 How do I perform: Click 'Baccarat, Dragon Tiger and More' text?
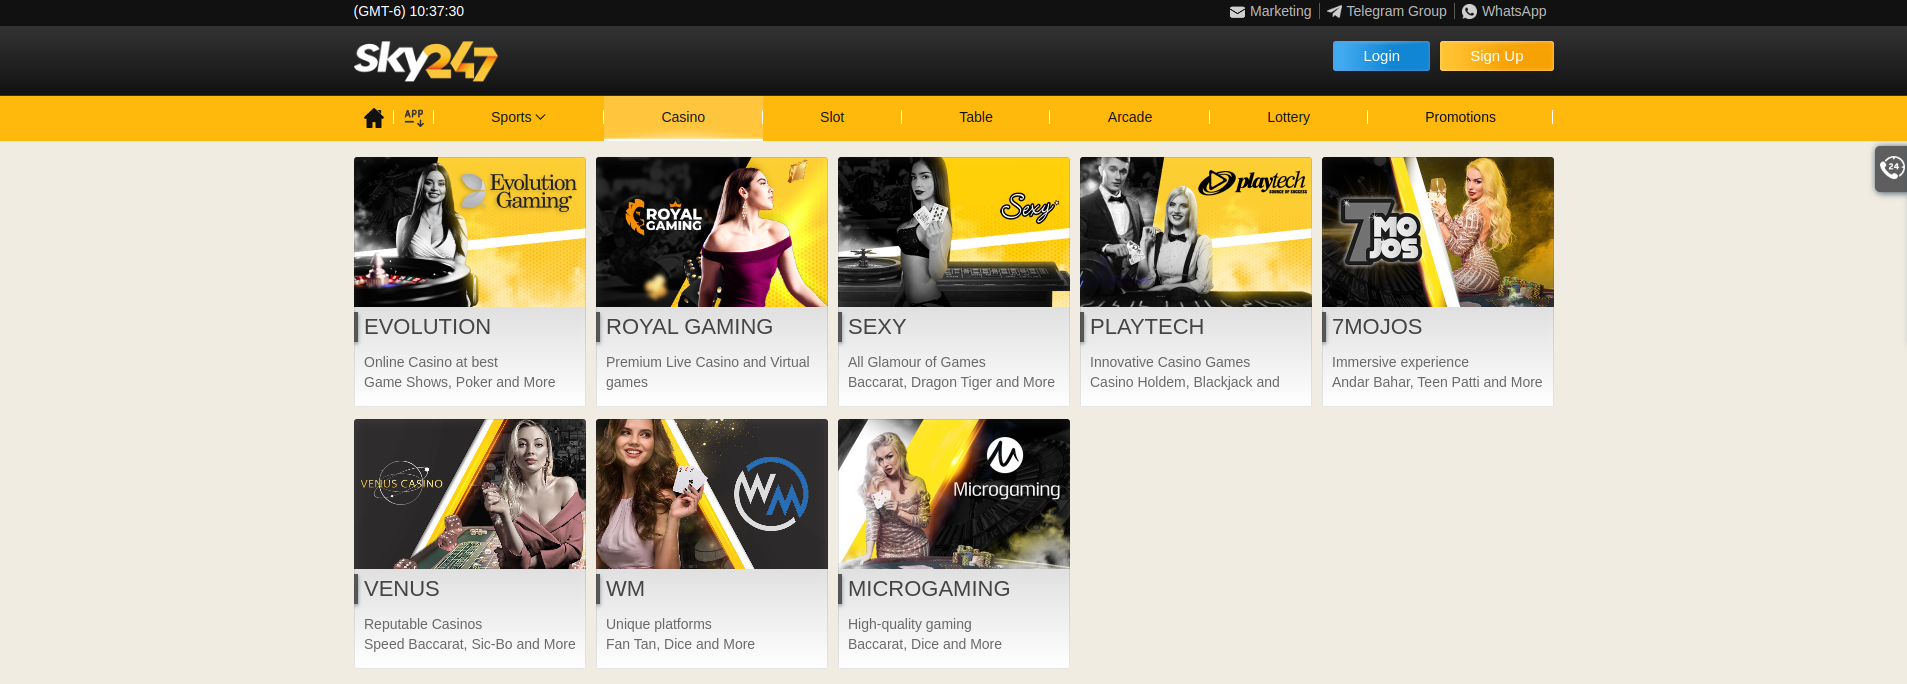951,382
